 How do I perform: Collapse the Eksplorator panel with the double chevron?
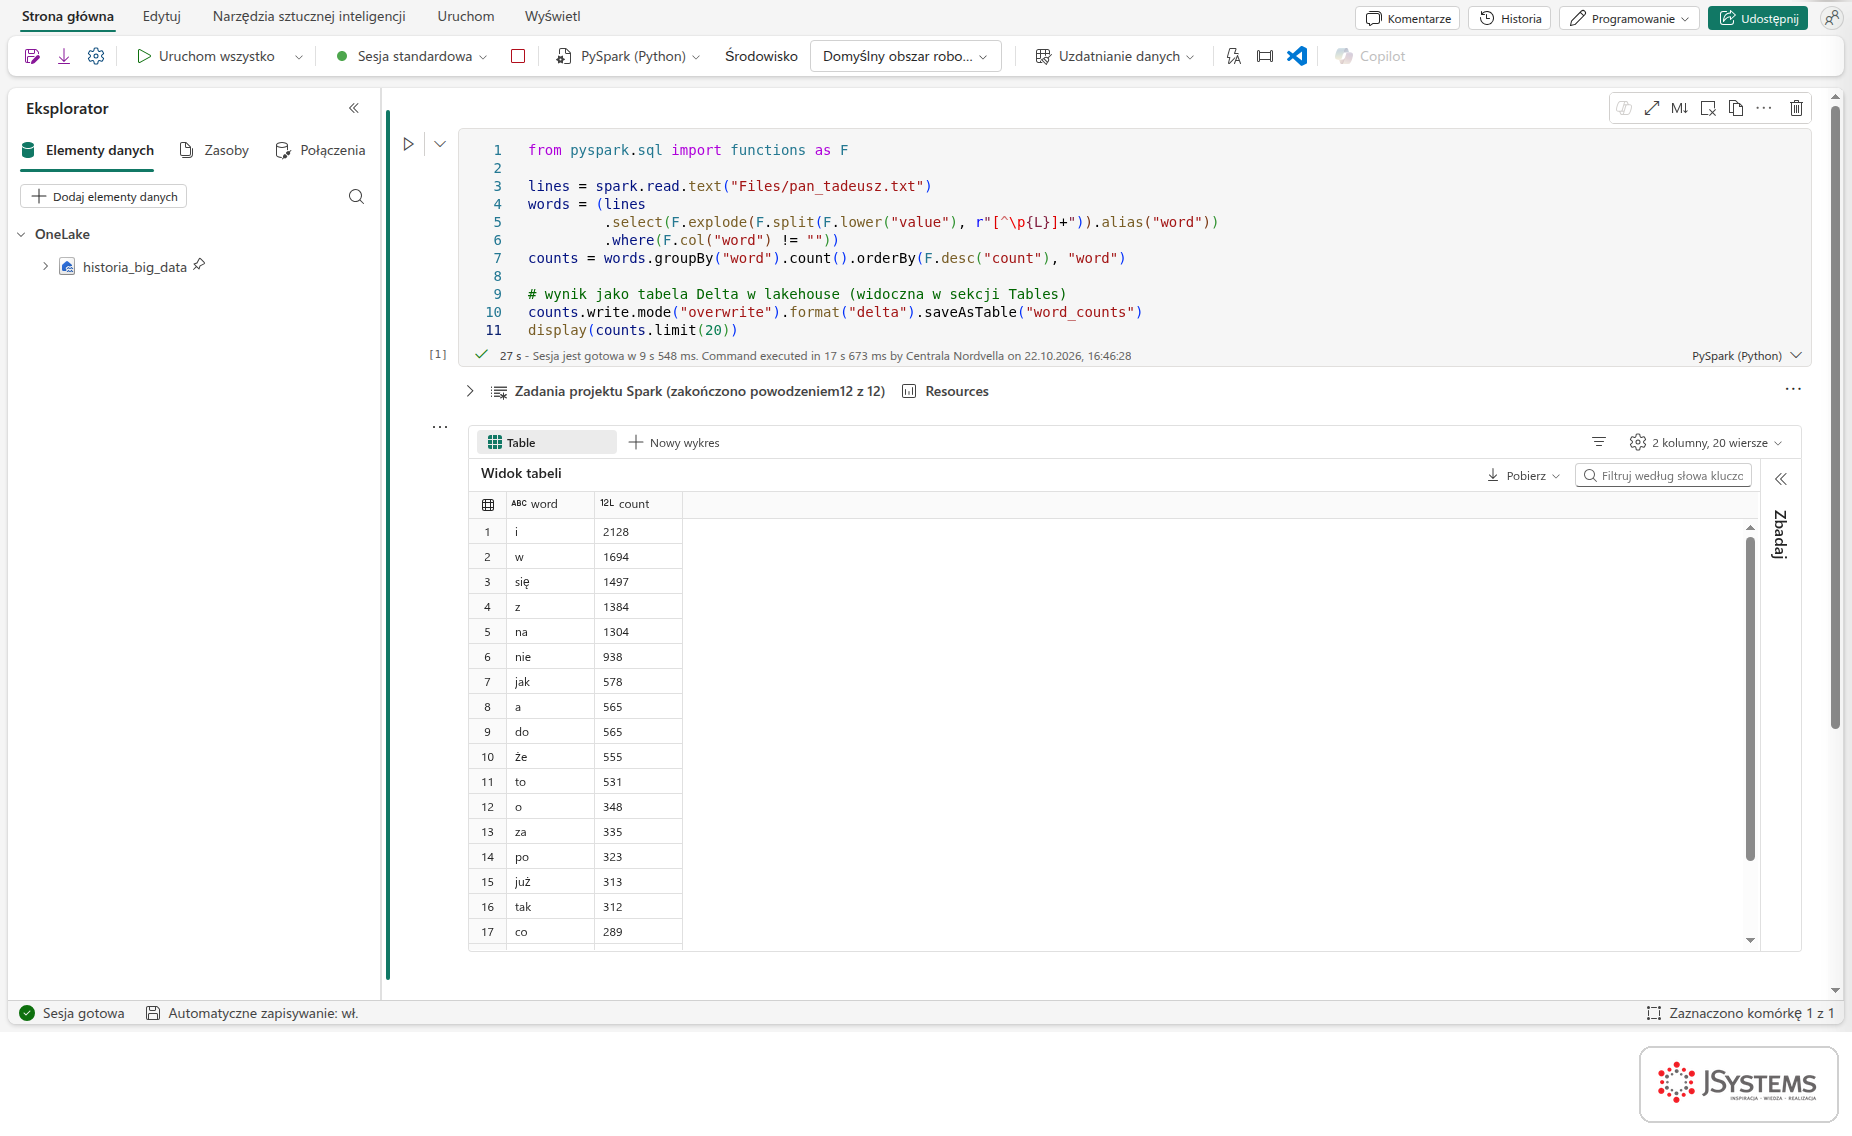354,108
